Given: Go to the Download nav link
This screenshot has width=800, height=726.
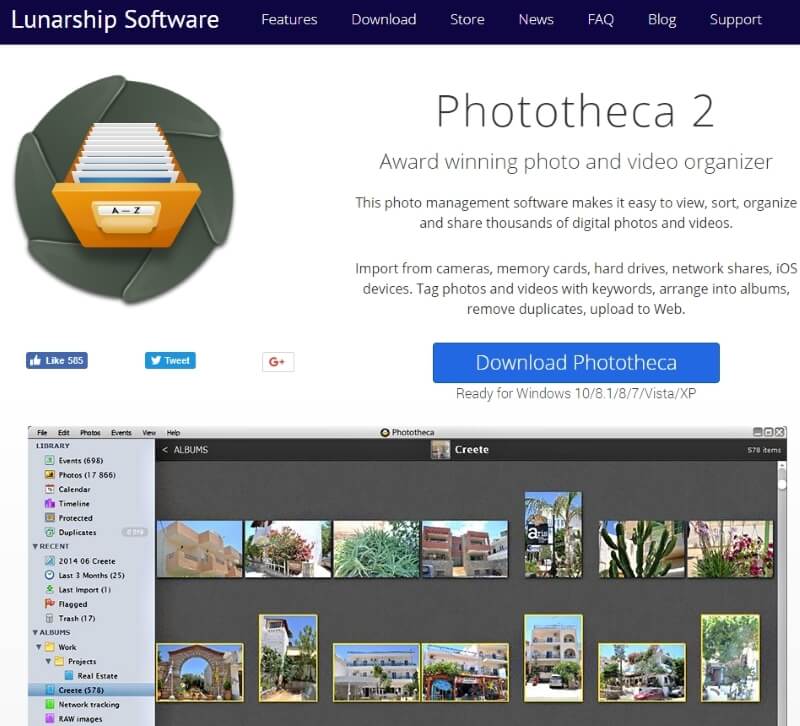Looking at the screenshot, I should (x=384, y=20).
